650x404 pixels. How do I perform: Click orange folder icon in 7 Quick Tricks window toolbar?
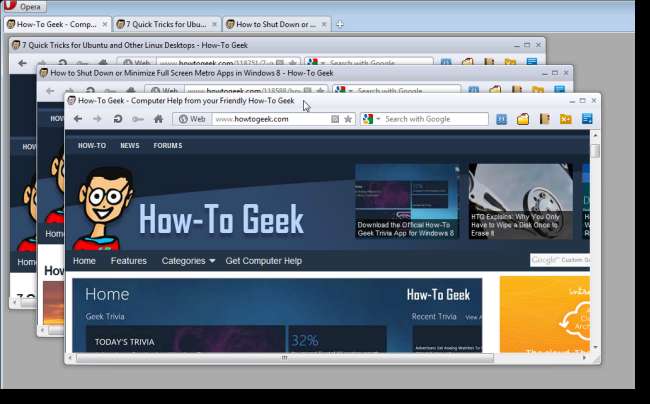[x=510, y=63]
